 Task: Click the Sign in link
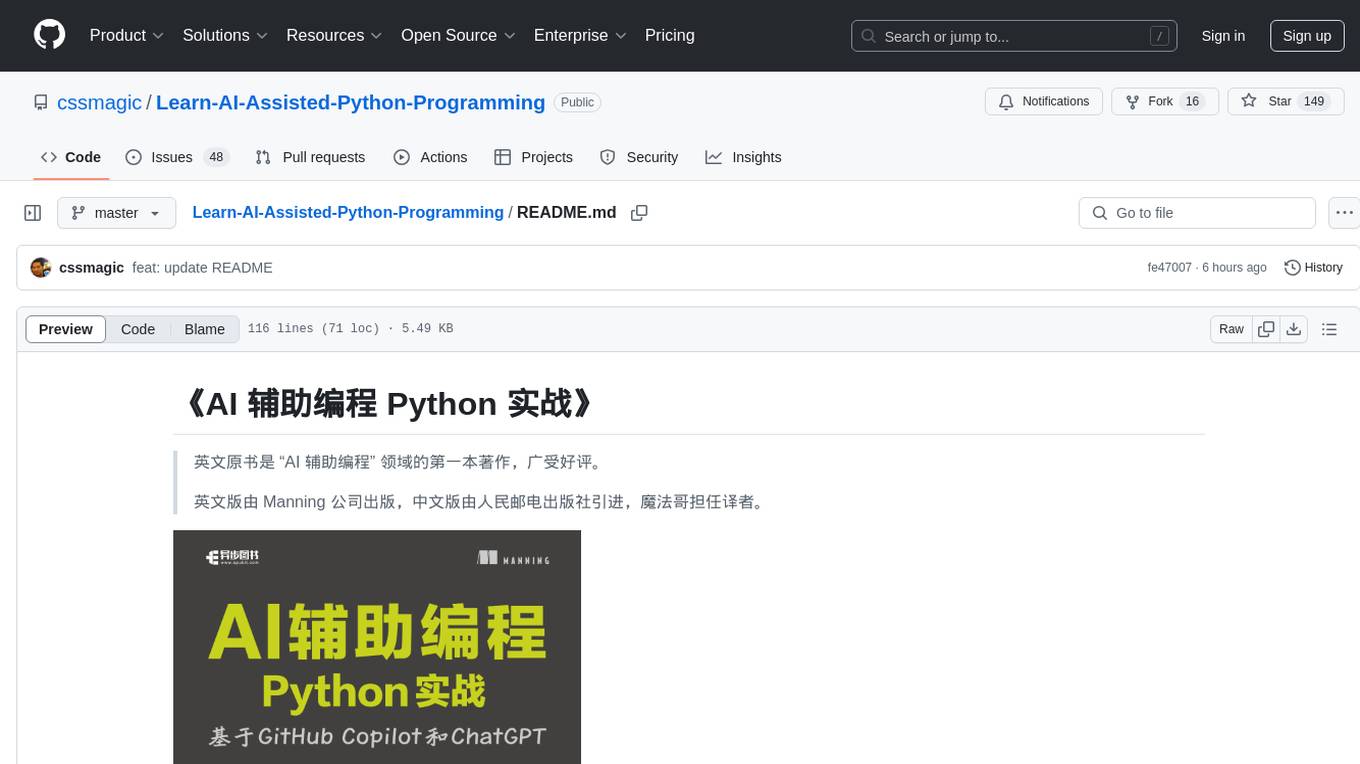tap(1223, 36)
